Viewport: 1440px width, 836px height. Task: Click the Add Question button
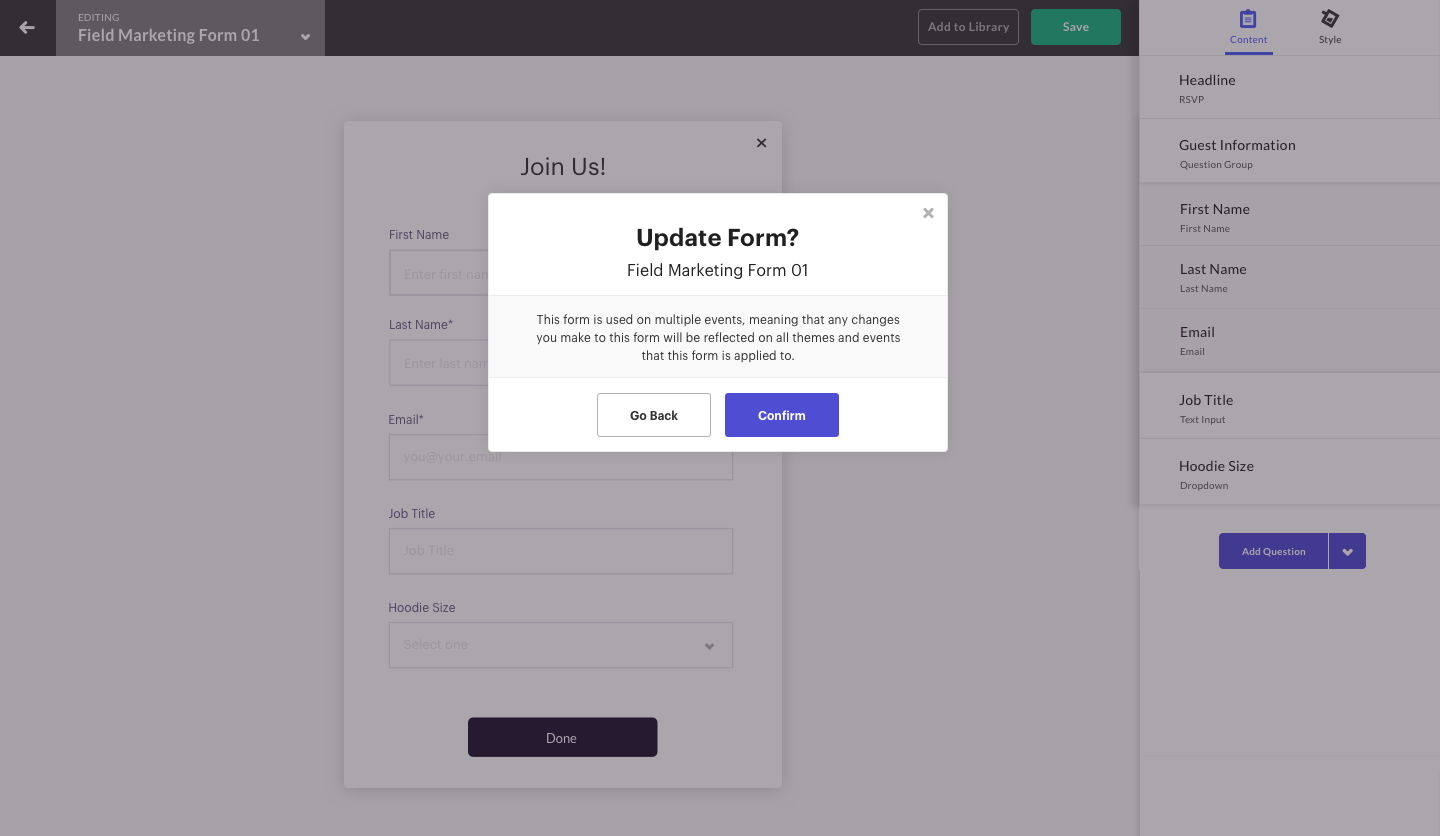[1273, 551]
